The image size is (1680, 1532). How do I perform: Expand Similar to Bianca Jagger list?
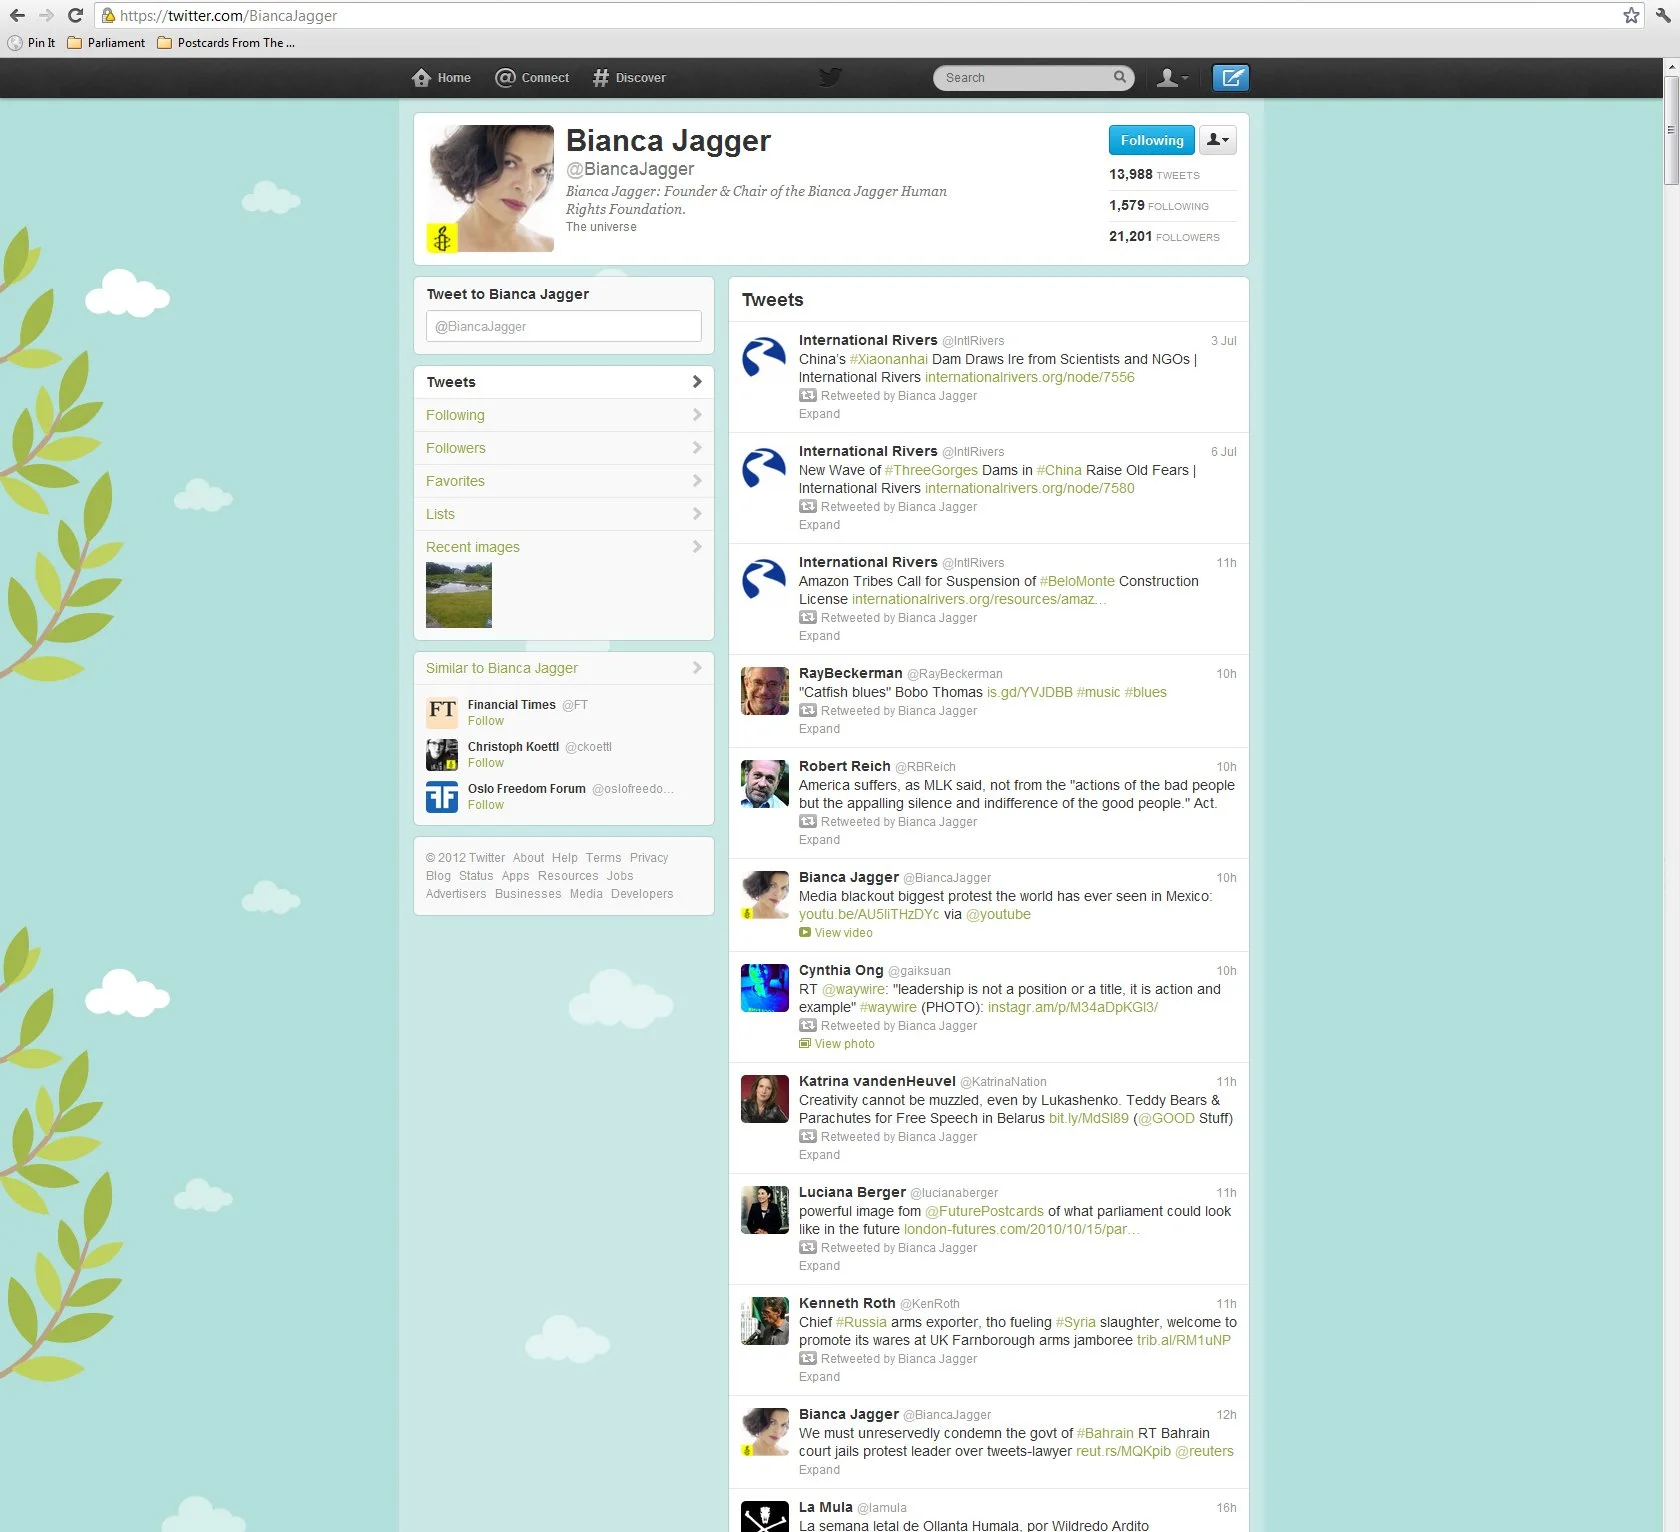[564, 668]
